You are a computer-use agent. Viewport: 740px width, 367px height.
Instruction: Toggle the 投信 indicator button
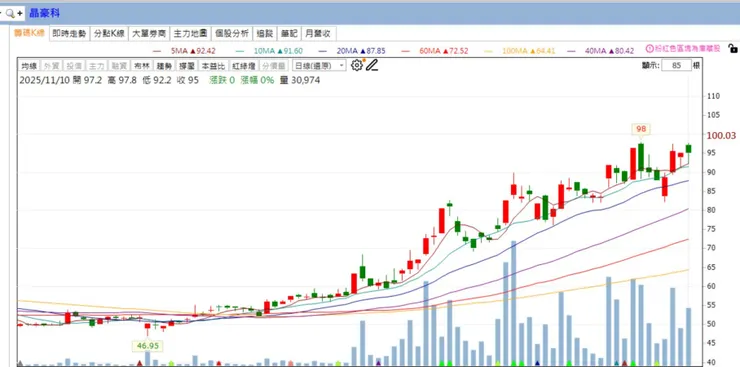click(x=74, y=66)
